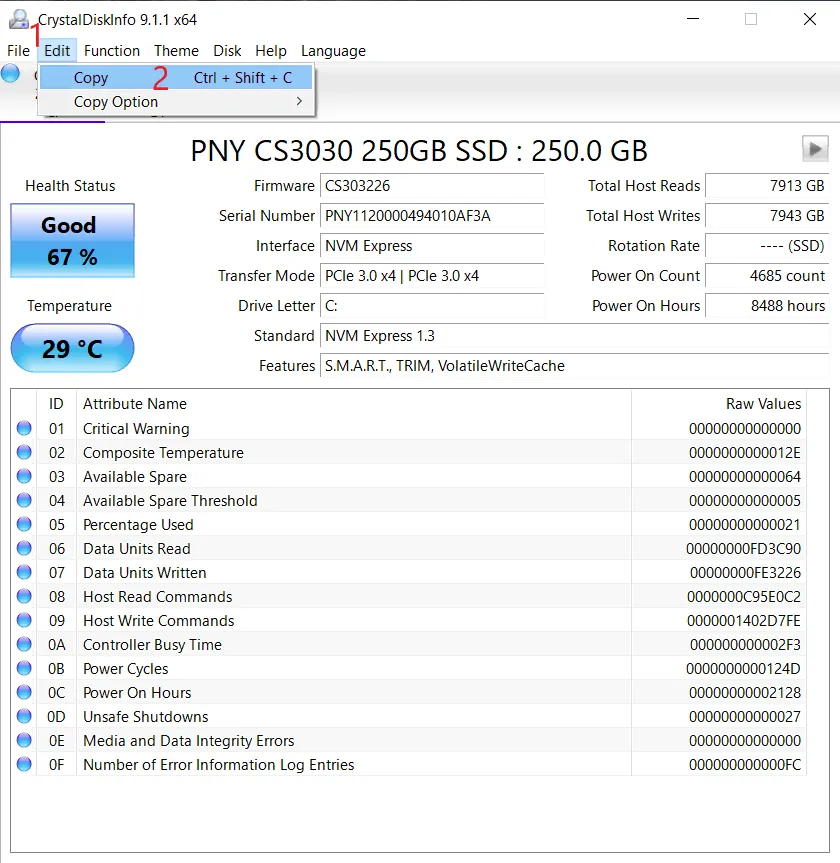
Task: Click the disk status orb below File menu
Action: (x=11, y=73)
